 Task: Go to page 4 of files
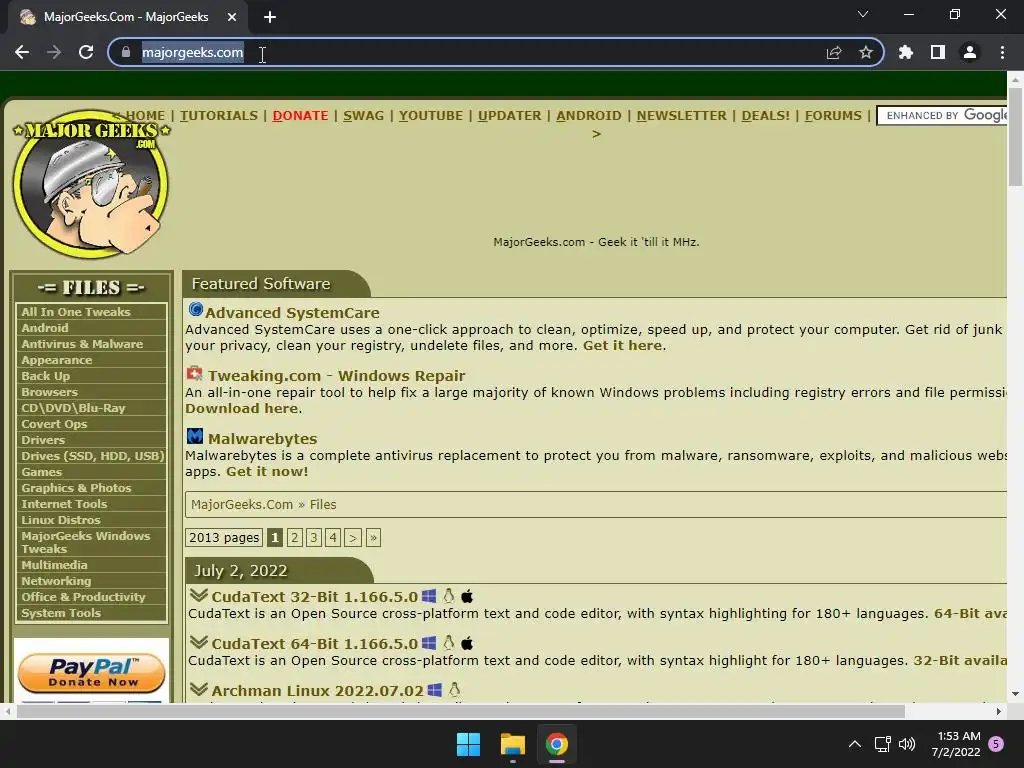coord(333,537)
